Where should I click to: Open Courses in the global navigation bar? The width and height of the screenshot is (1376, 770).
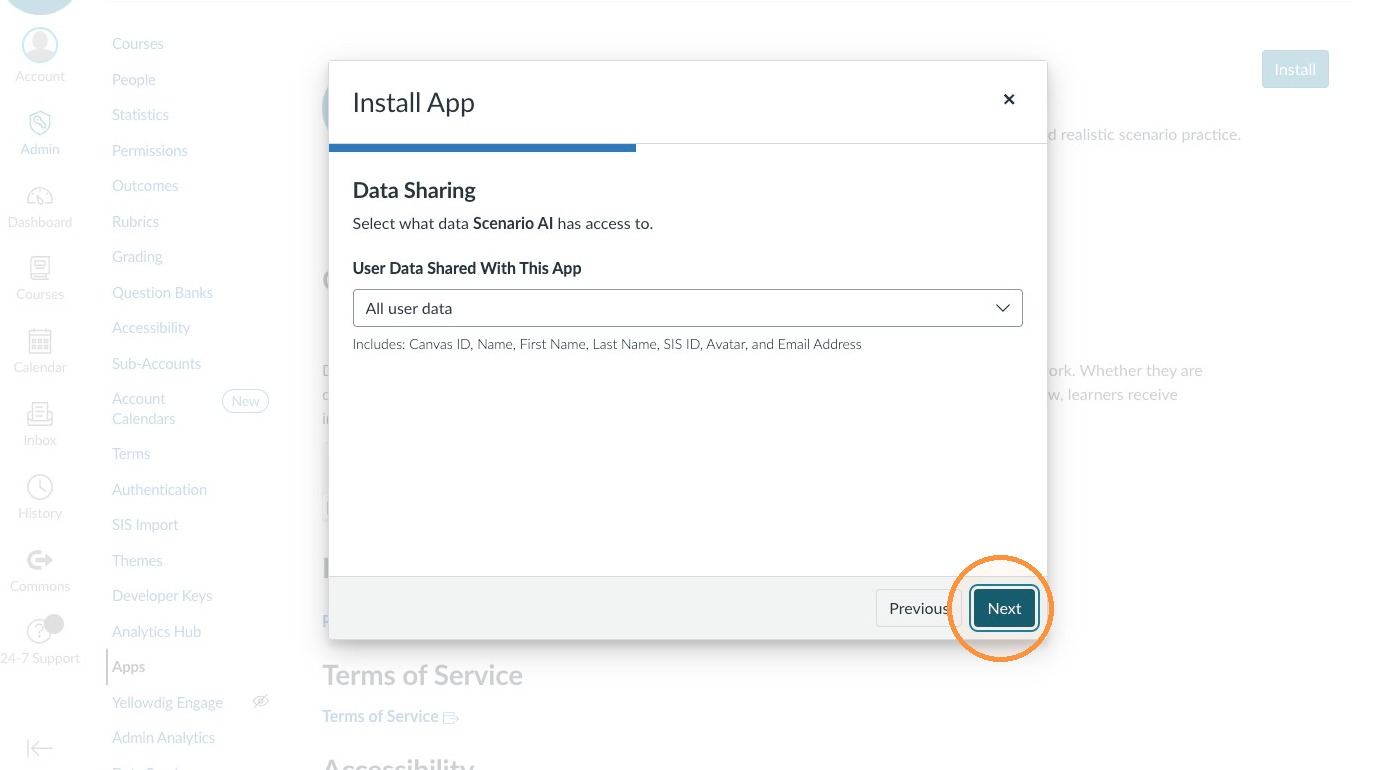[x=40, y=279]
